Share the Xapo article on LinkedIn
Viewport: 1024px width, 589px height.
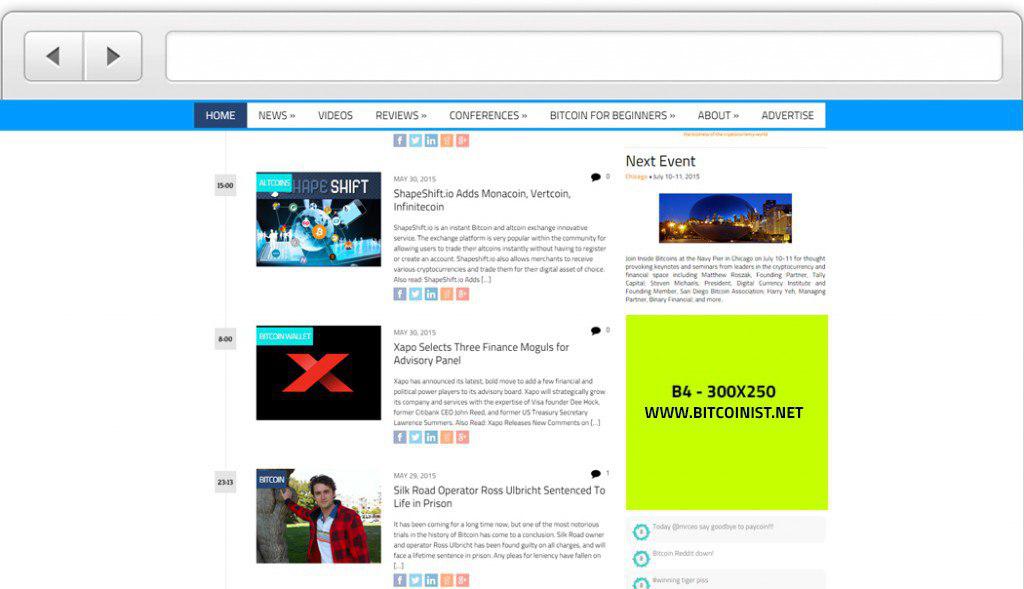[x=431, y=437]
